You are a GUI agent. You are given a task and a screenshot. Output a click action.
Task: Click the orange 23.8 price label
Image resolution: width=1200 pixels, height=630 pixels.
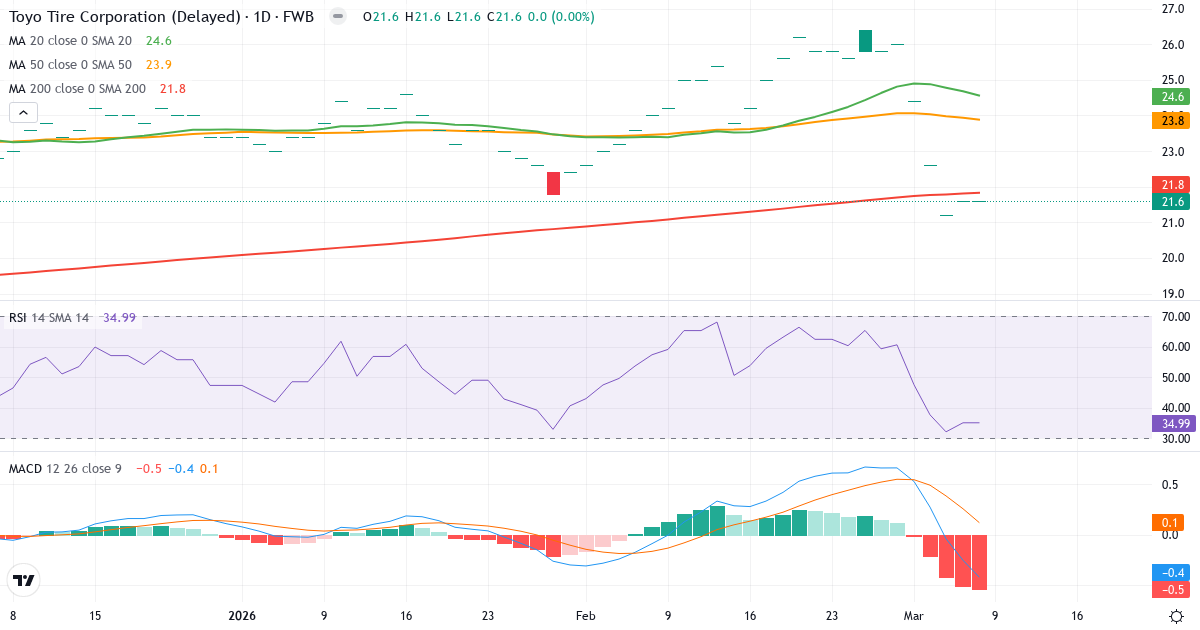1171,120
